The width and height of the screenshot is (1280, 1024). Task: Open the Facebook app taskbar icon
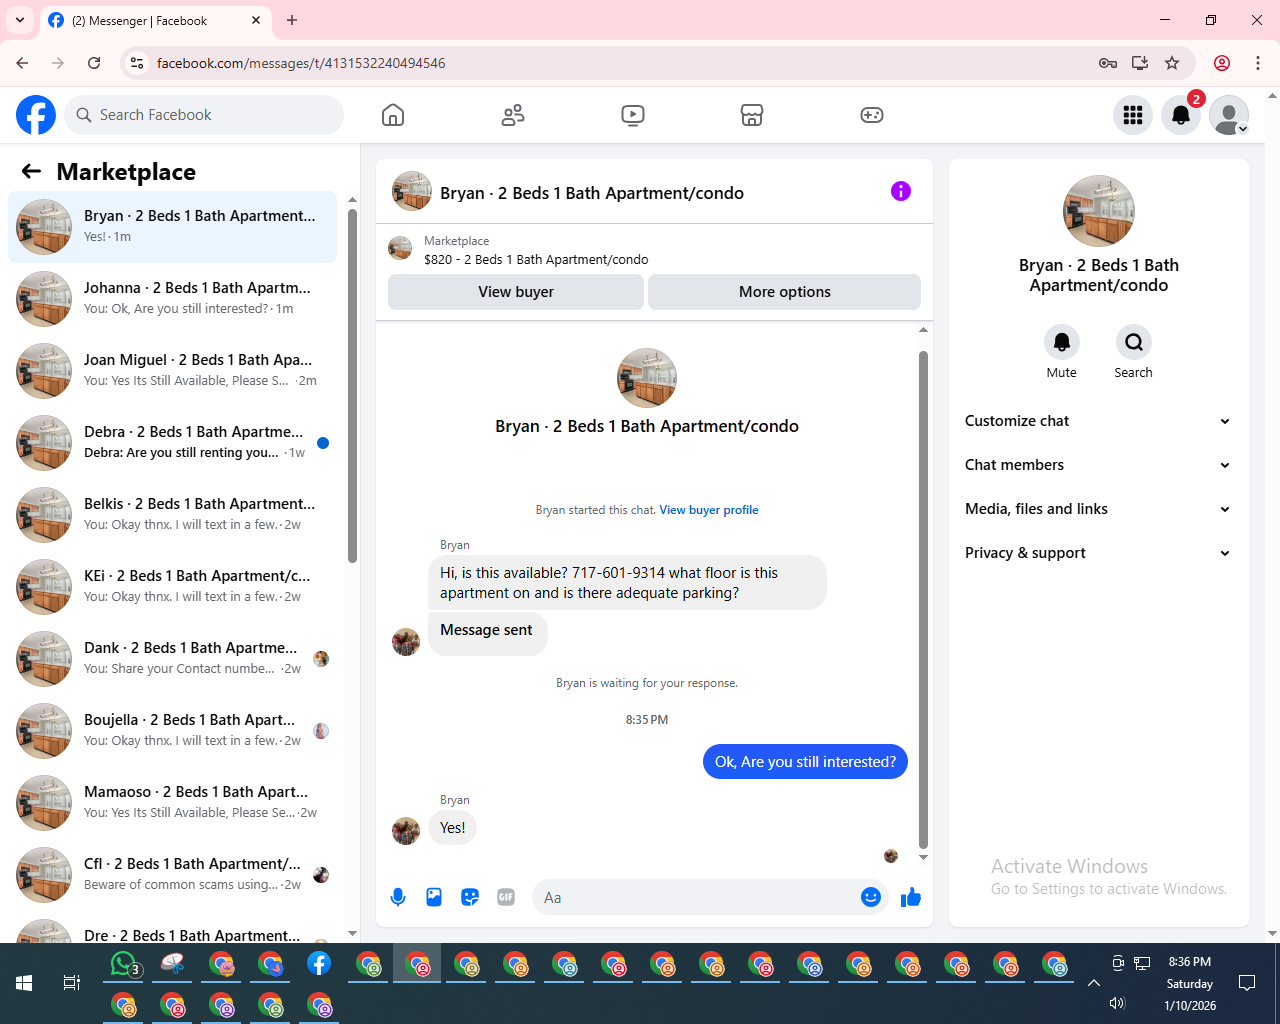pyautogui.click(x=319, y=964)
